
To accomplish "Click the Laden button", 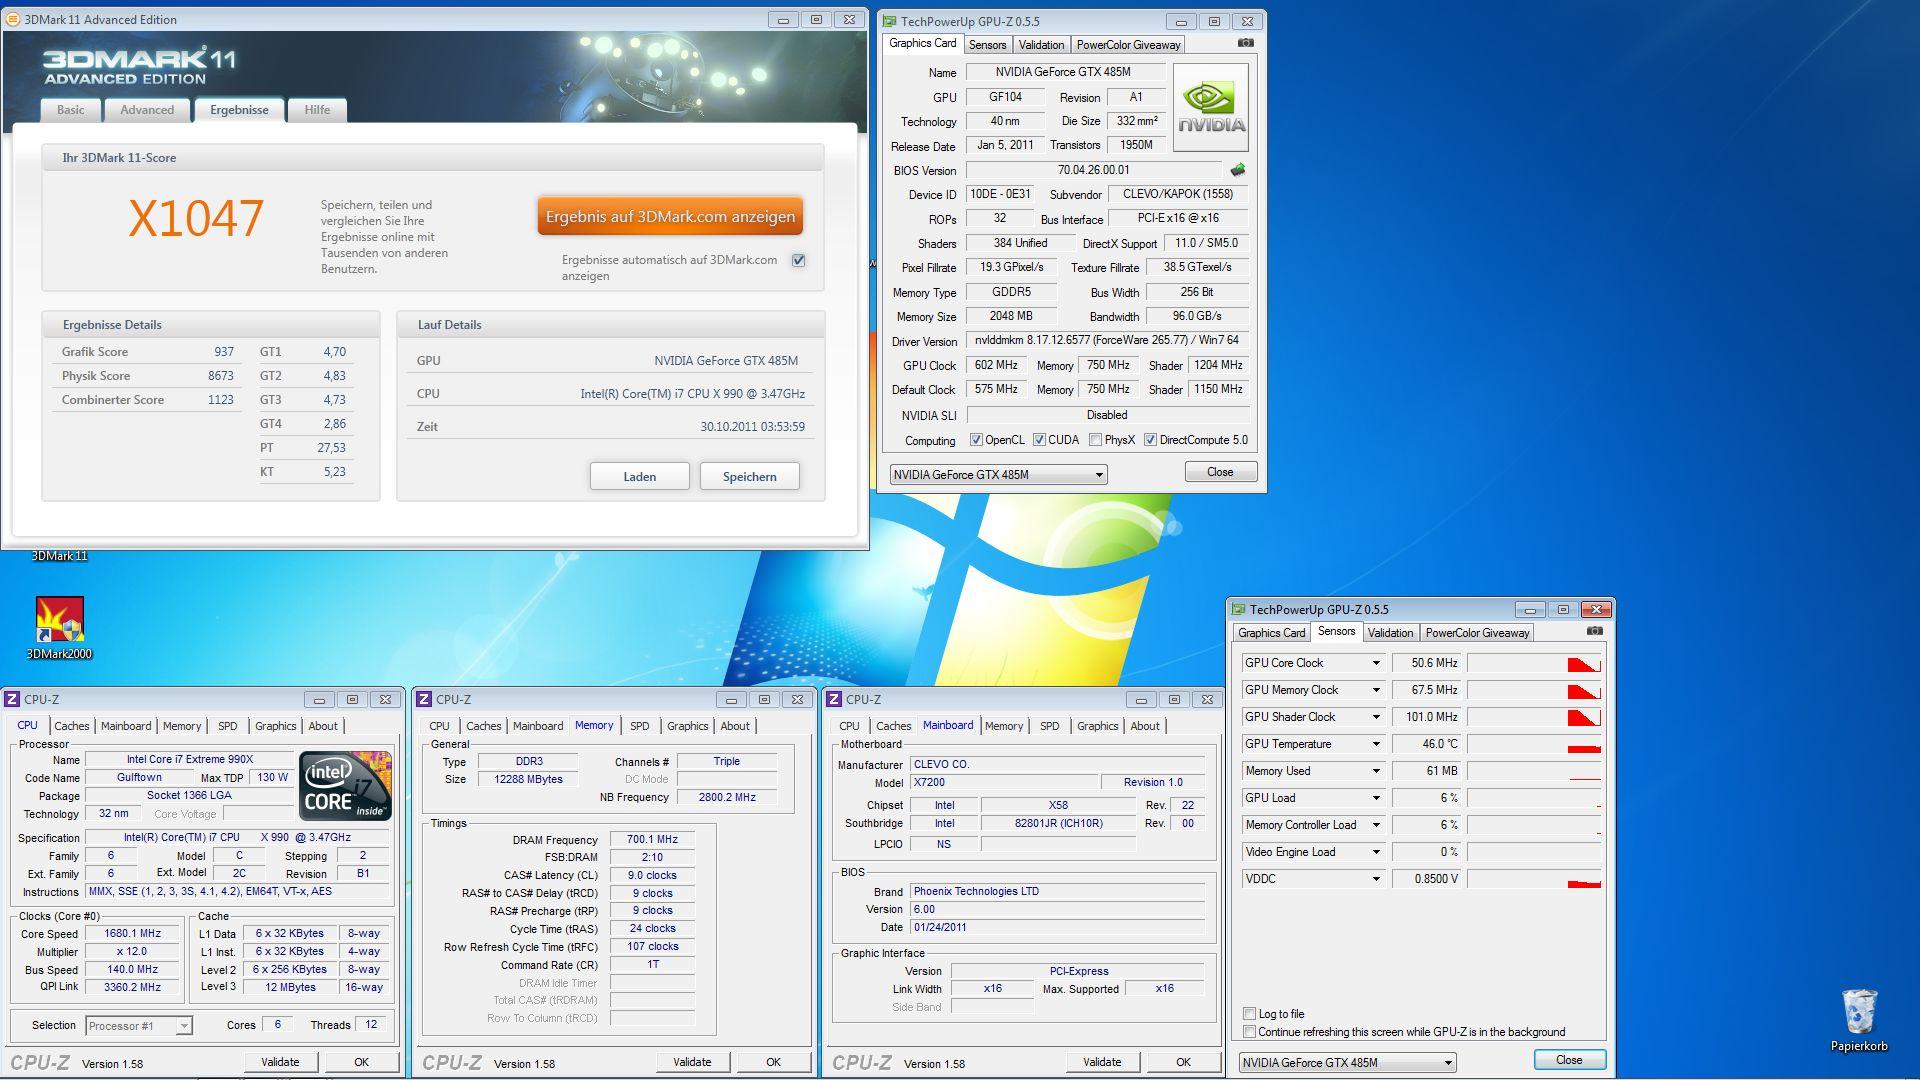I will tap(639, 477).
